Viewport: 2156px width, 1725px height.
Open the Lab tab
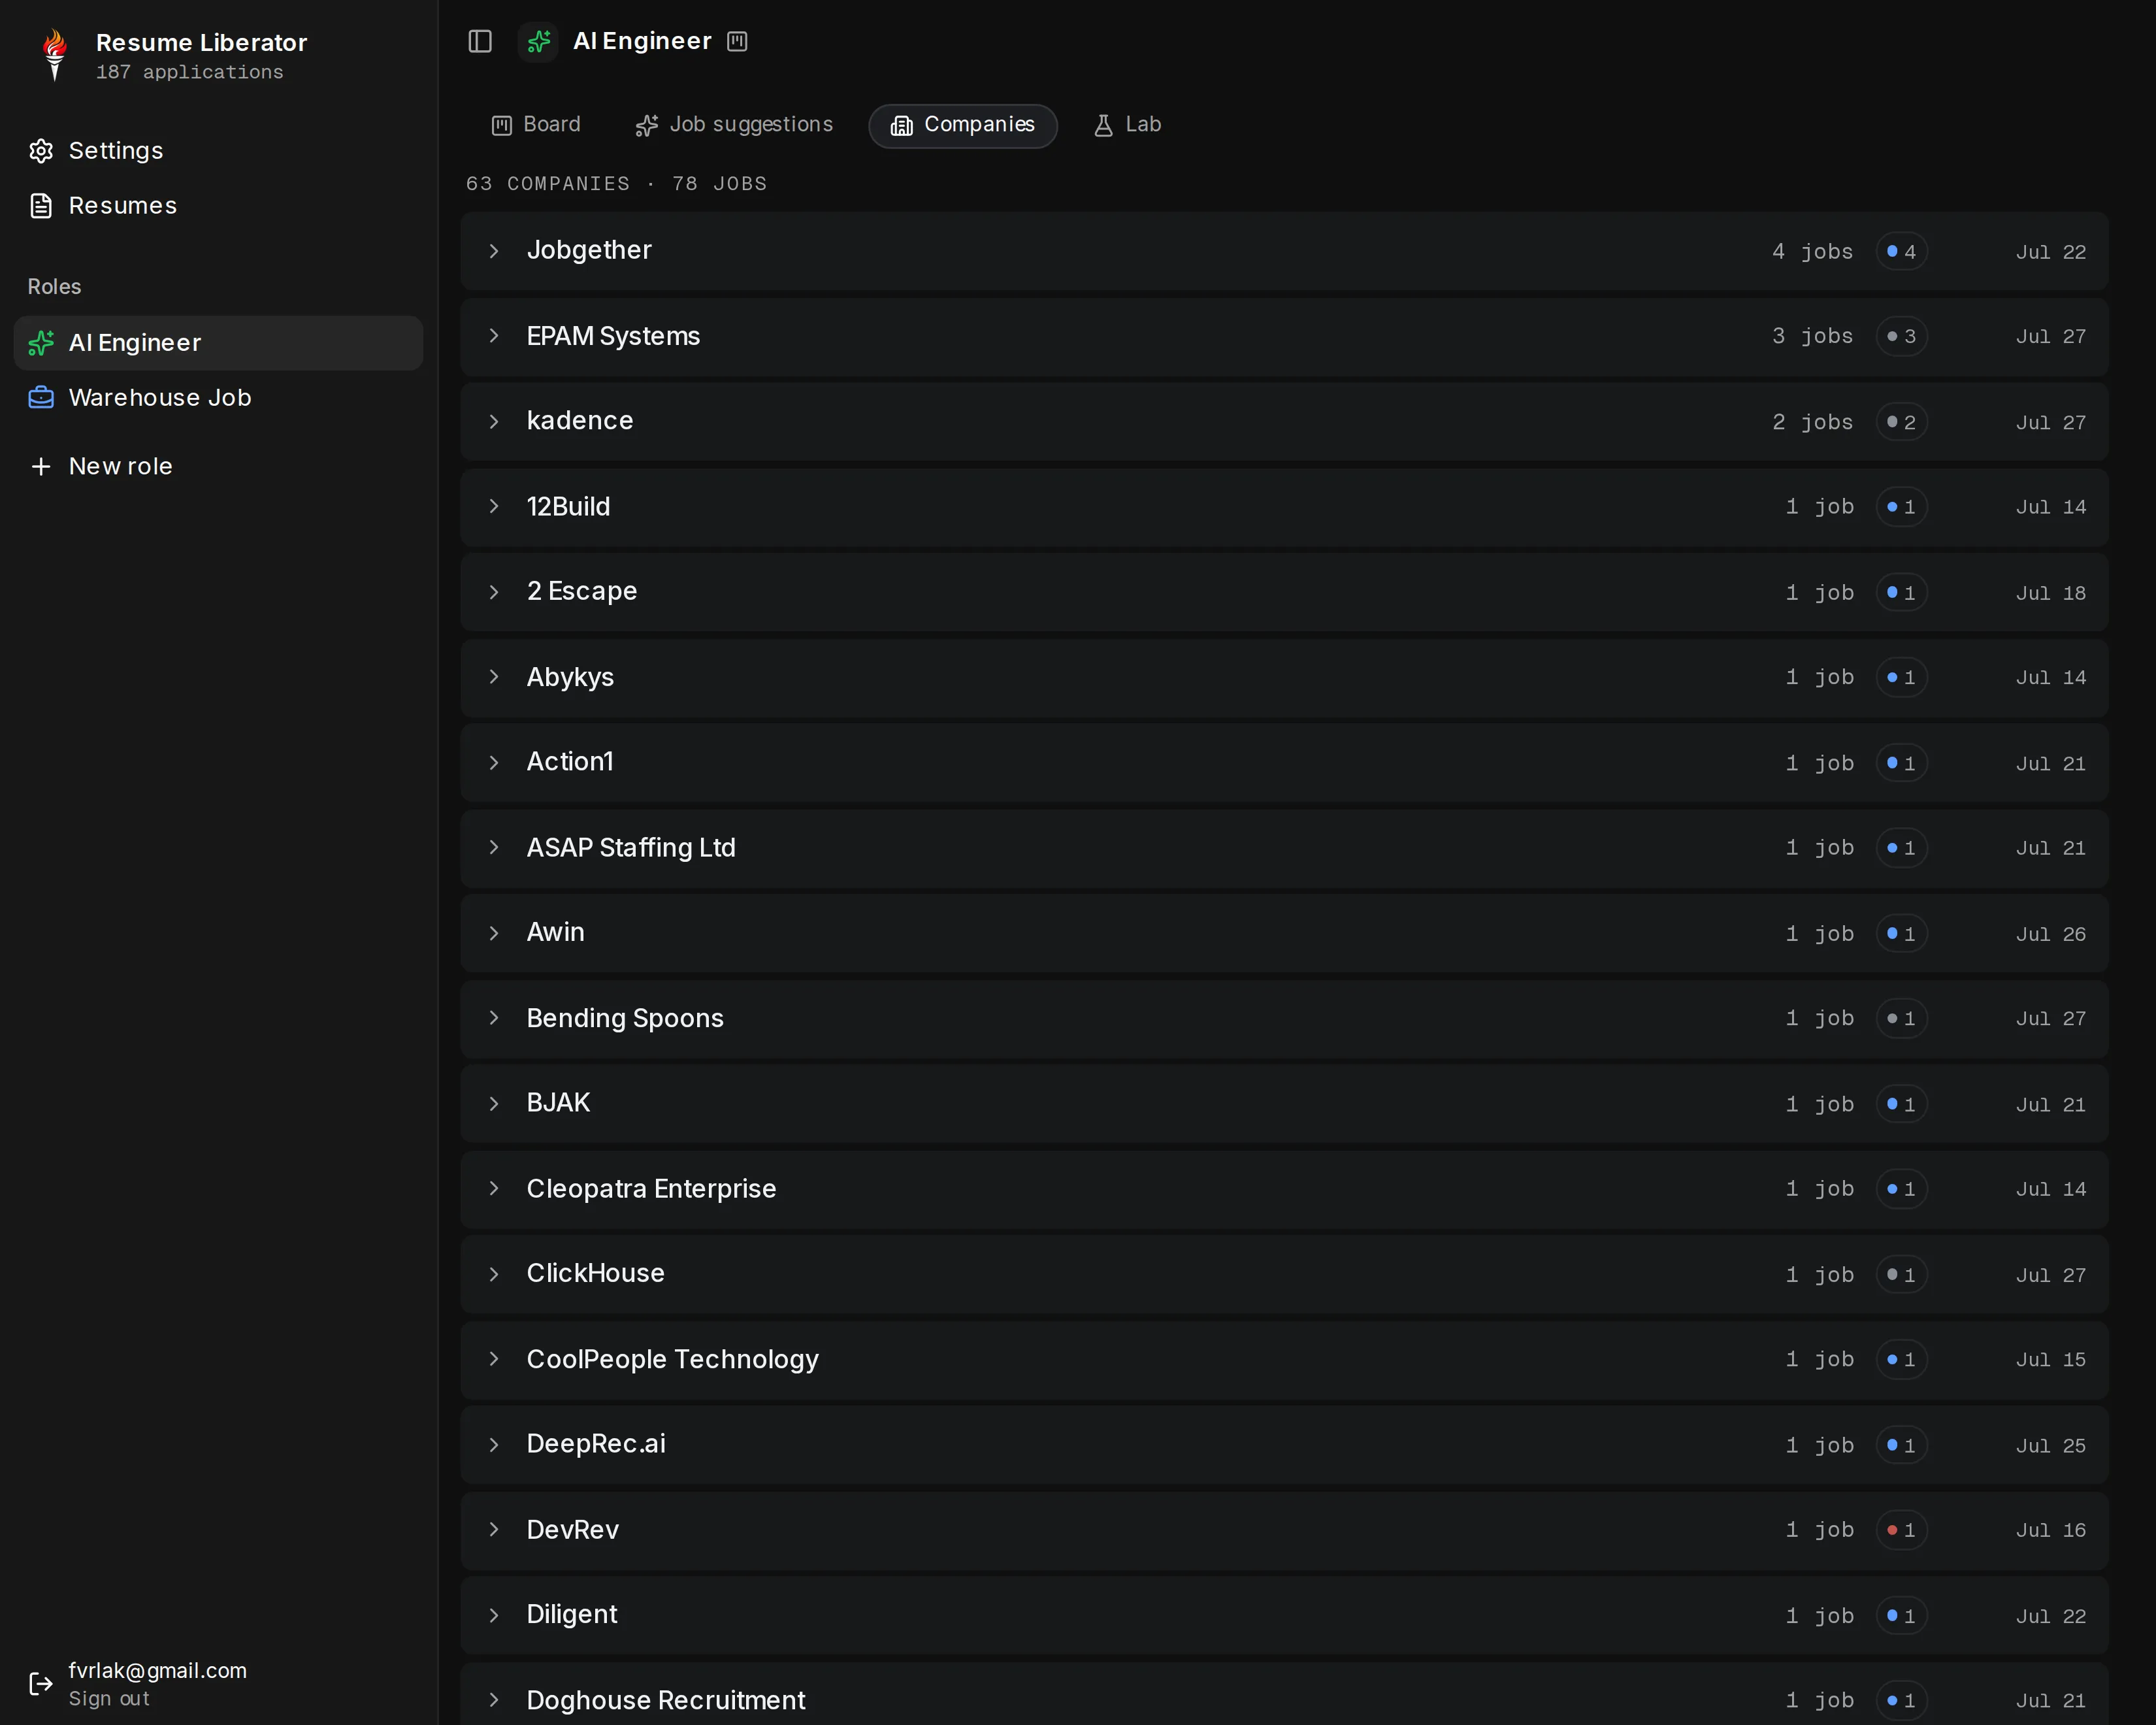pyautogui.click(x=1127, y=125)
